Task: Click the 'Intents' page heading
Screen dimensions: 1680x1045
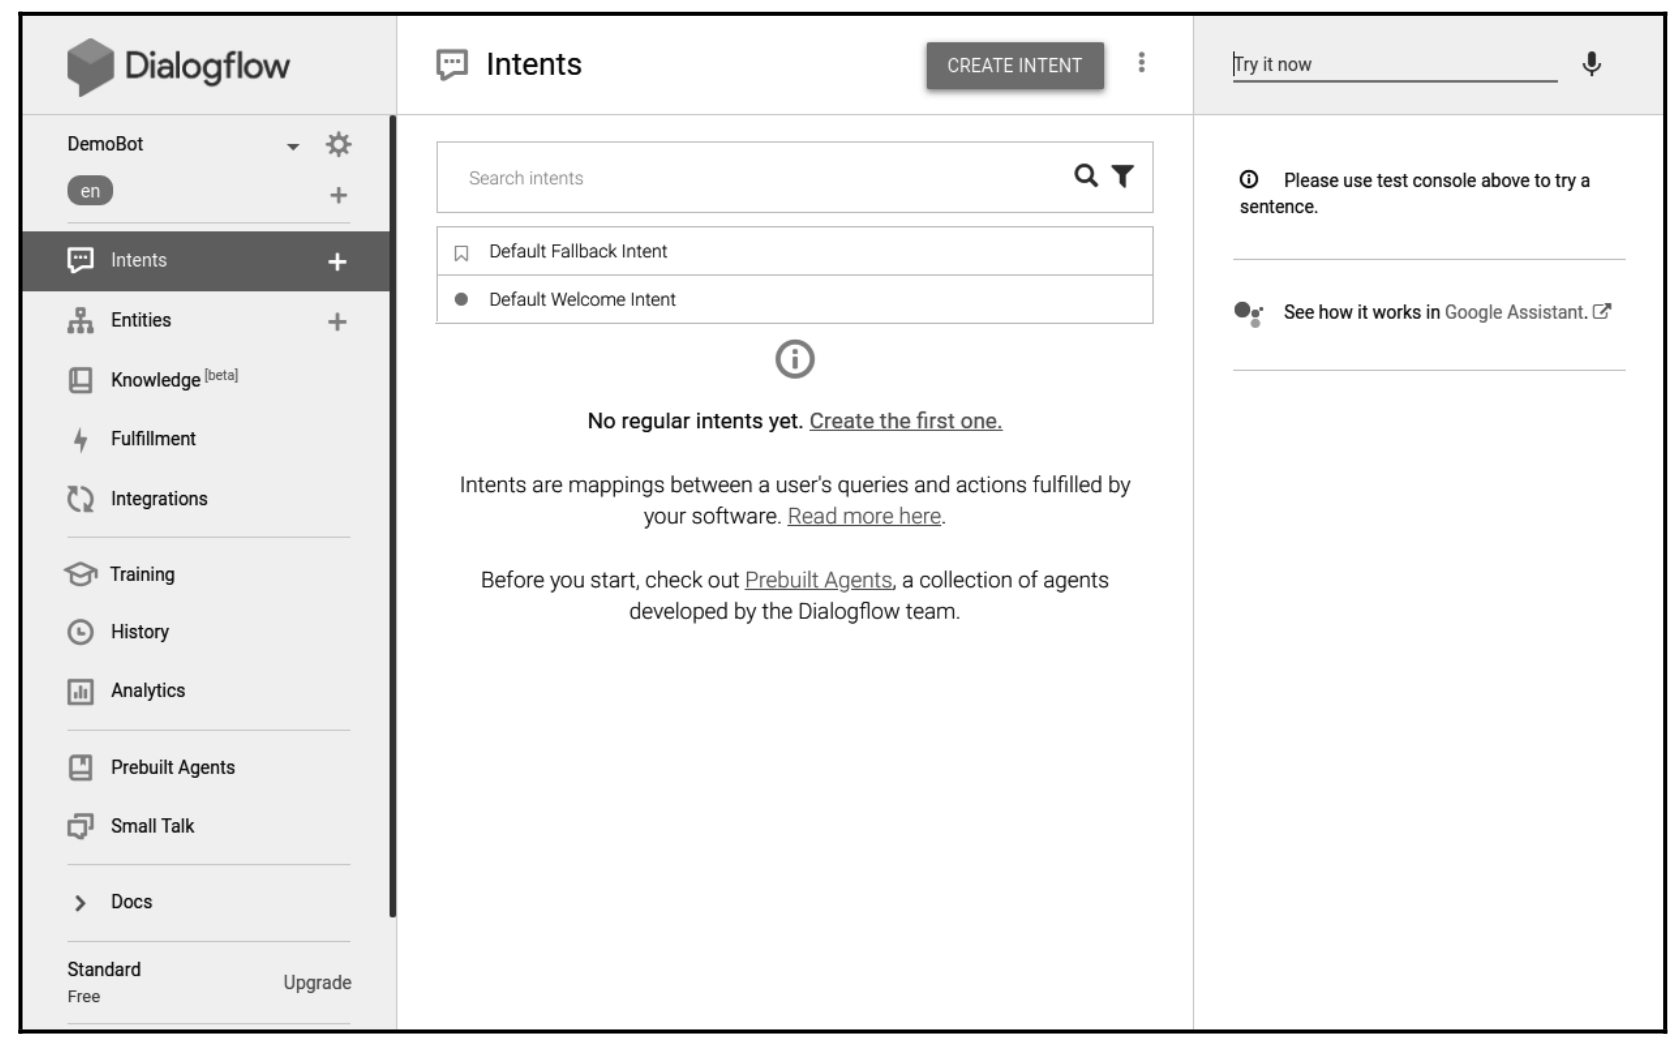Action: pos(534,65)
